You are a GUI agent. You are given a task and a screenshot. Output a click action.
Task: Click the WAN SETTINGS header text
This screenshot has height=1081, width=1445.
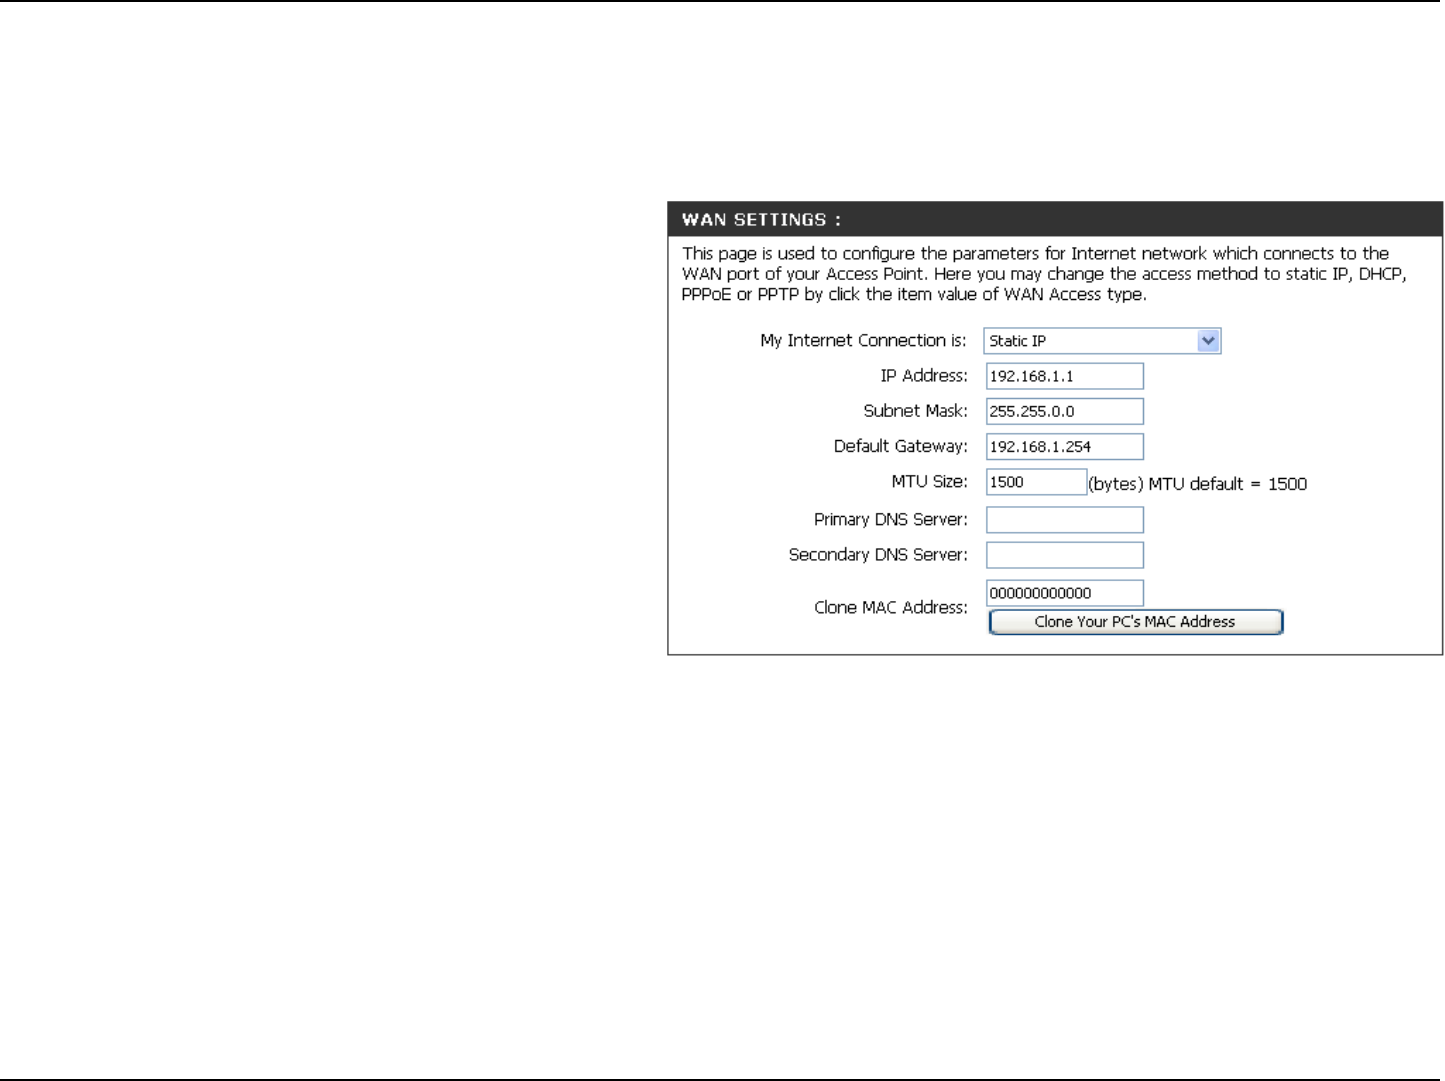761,220
